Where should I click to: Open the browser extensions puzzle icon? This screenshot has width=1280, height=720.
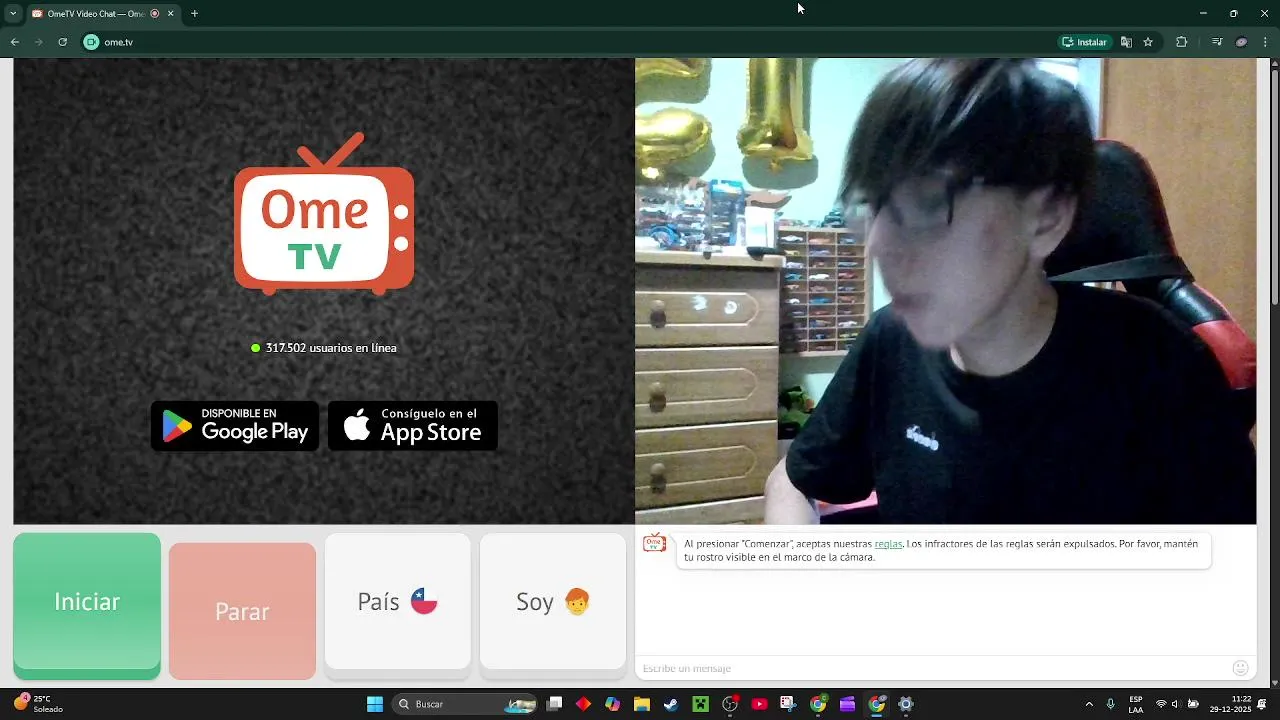(x=1182, y=42)
